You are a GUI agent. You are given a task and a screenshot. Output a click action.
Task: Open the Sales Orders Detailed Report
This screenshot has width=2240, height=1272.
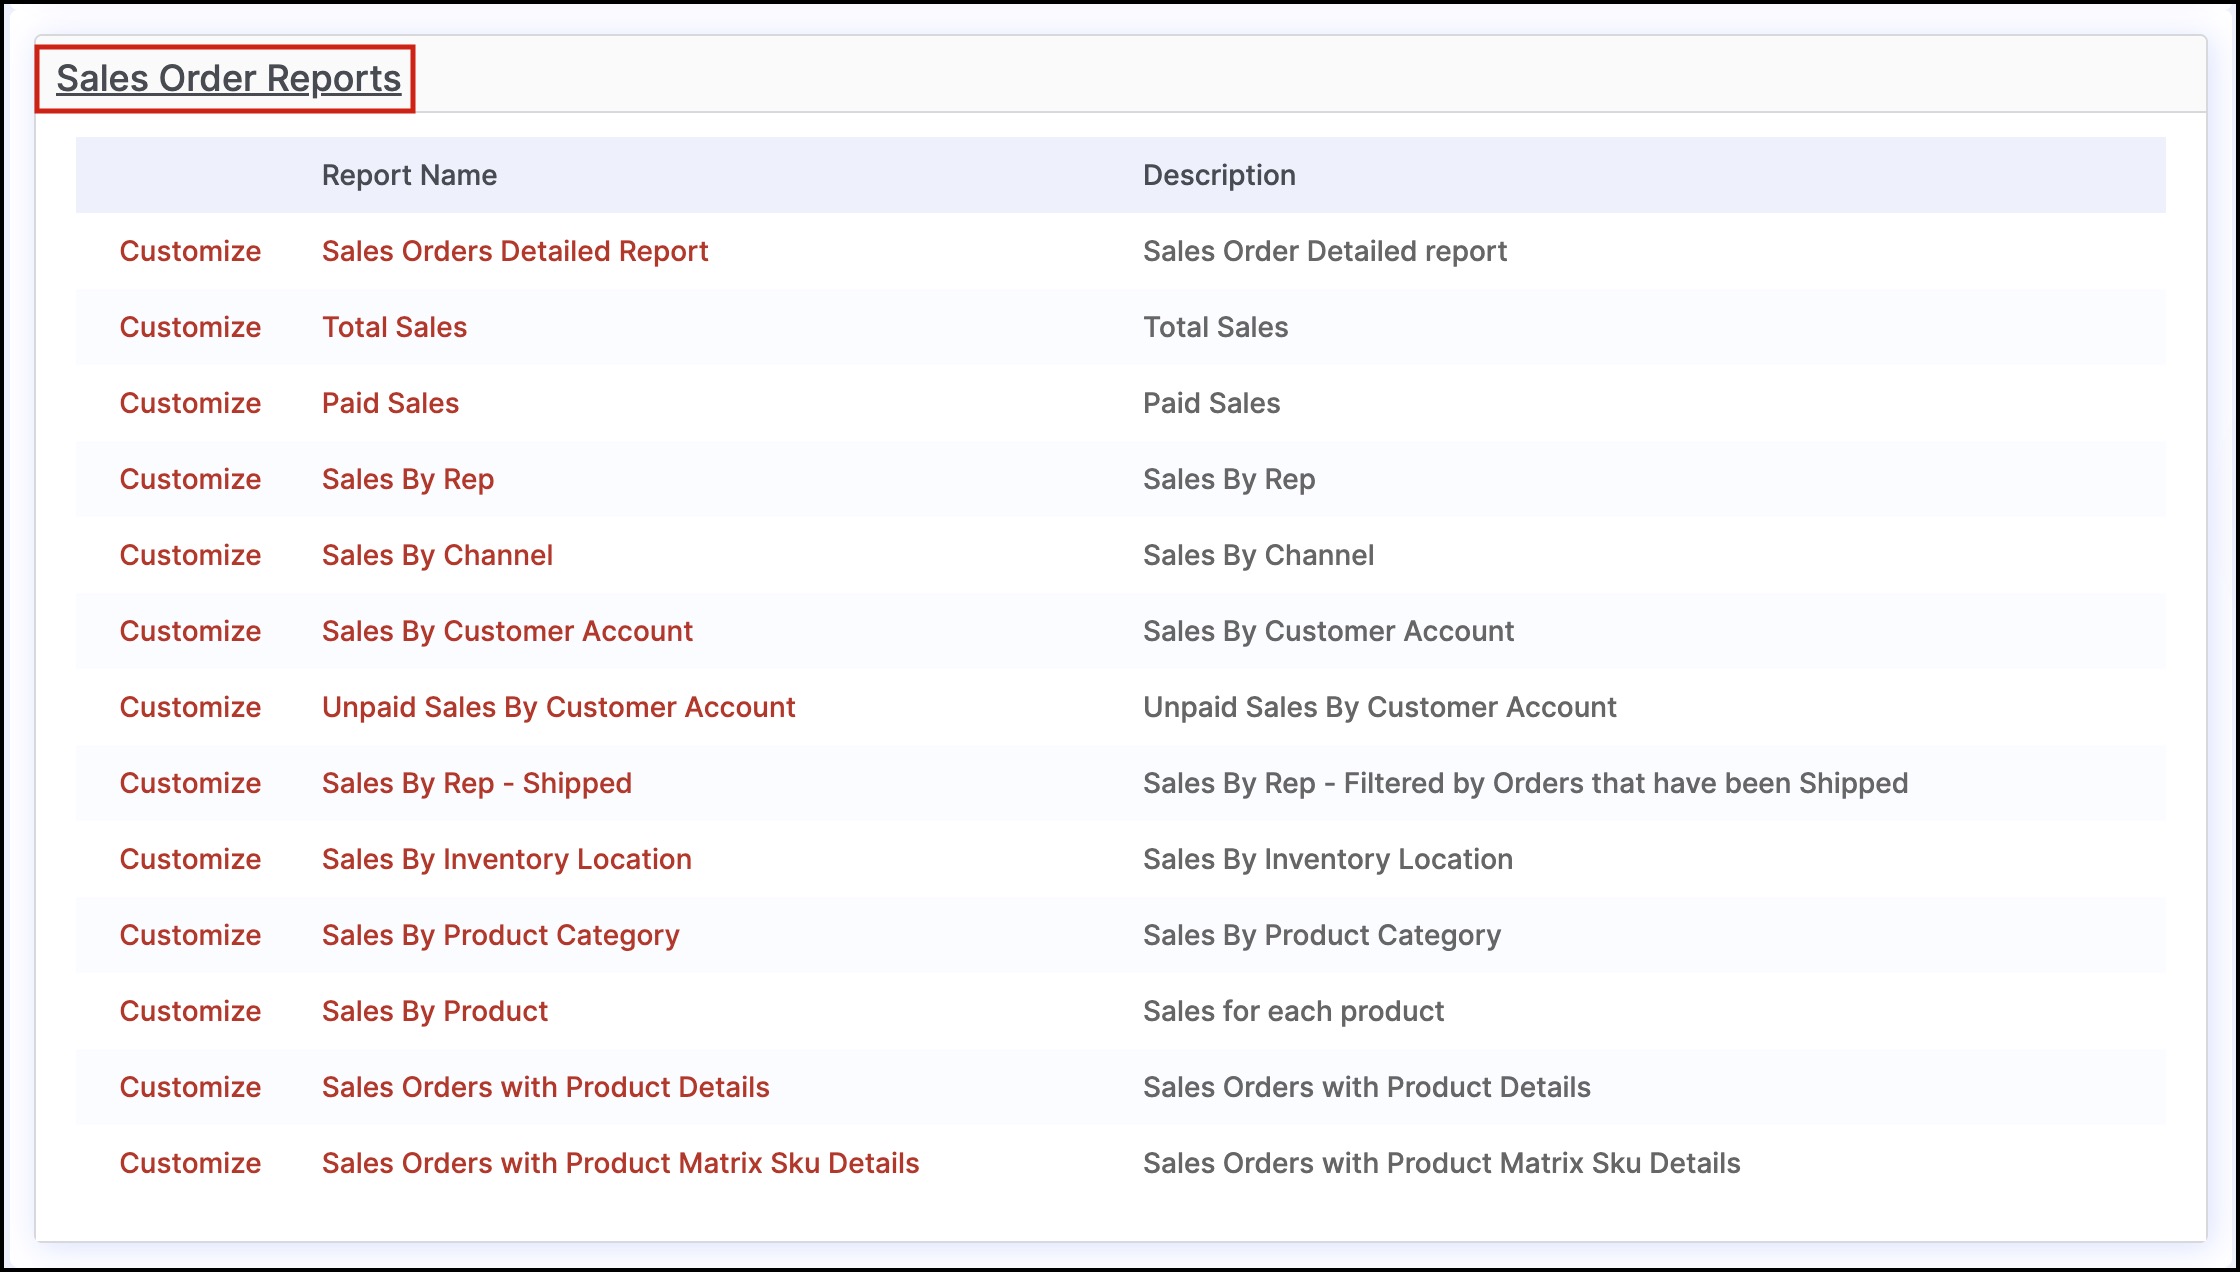click(514, 251)
